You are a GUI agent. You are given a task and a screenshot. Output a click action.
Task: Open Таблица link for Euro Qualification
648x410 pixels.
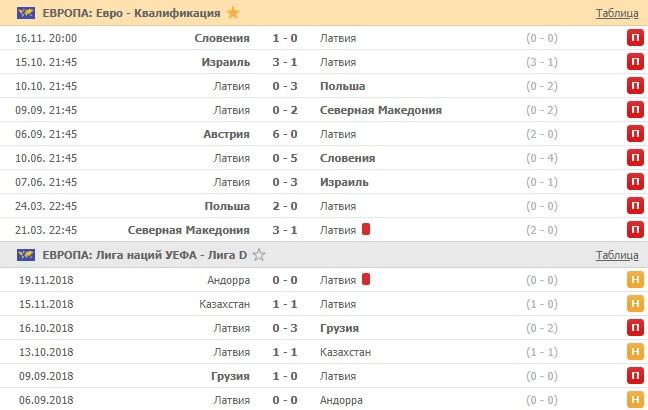tap(618, 13)
